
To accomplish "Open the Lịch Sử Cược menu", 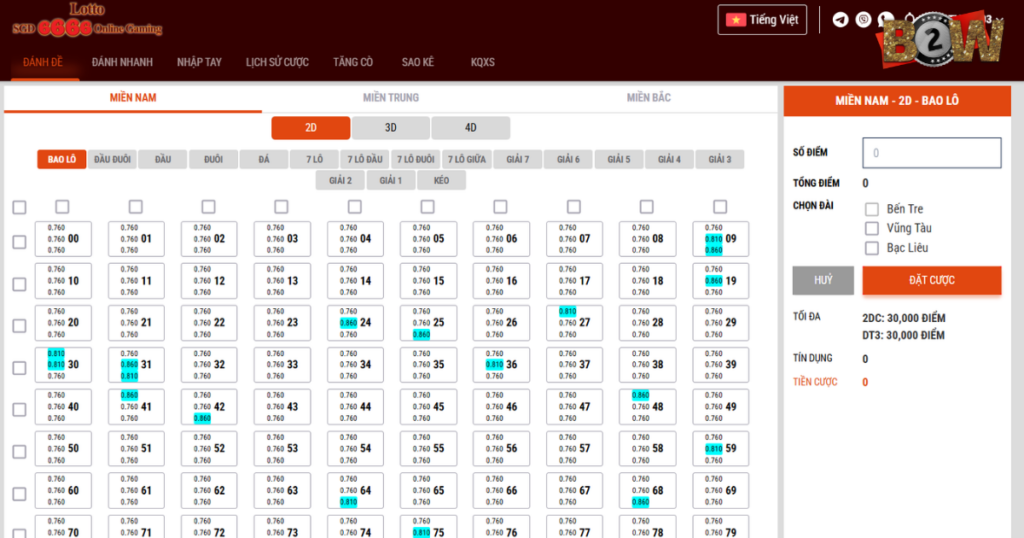I will point(277,62).
